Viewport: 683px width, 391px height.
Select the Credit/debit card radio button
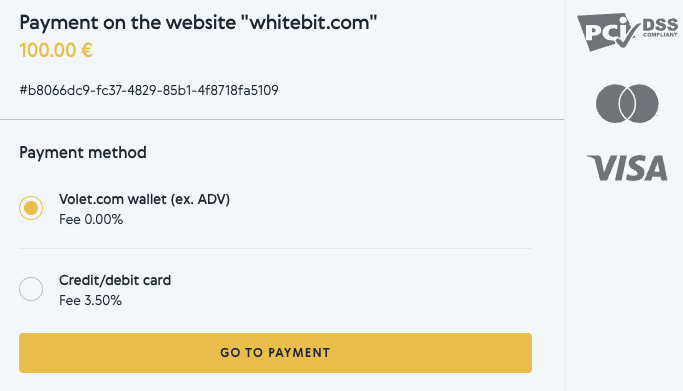click(x=31, y=289)
